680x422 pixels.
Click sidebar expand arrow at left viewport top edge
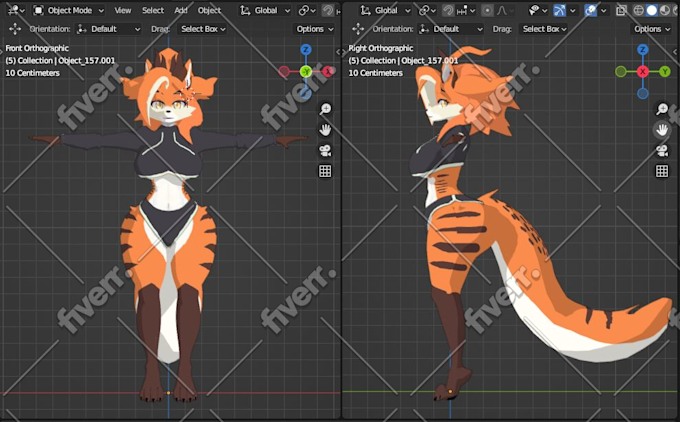[x=338, y=52]
